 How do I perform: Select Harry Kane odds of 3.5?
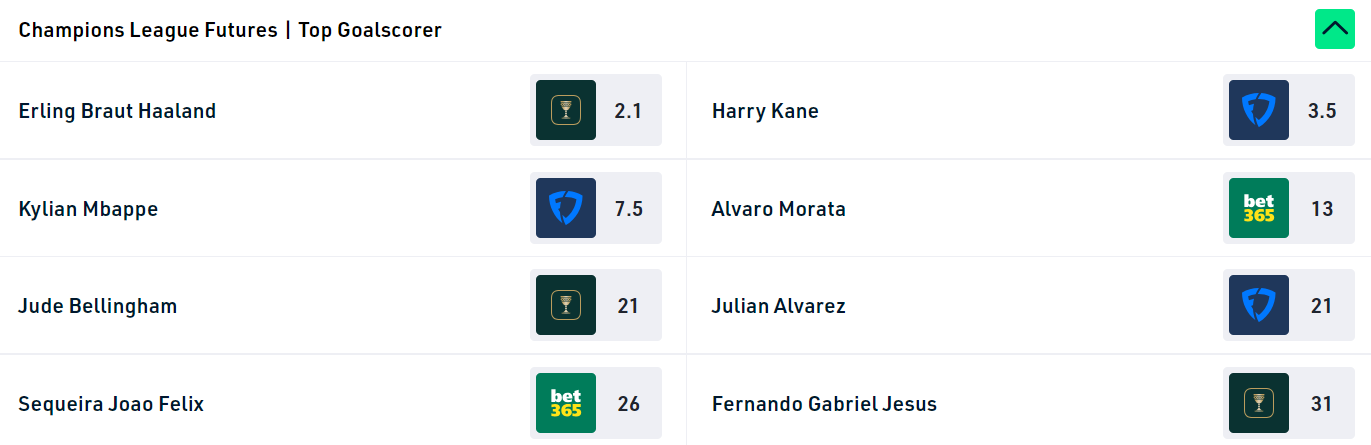pyautogui.click(x=1322, y=110)
